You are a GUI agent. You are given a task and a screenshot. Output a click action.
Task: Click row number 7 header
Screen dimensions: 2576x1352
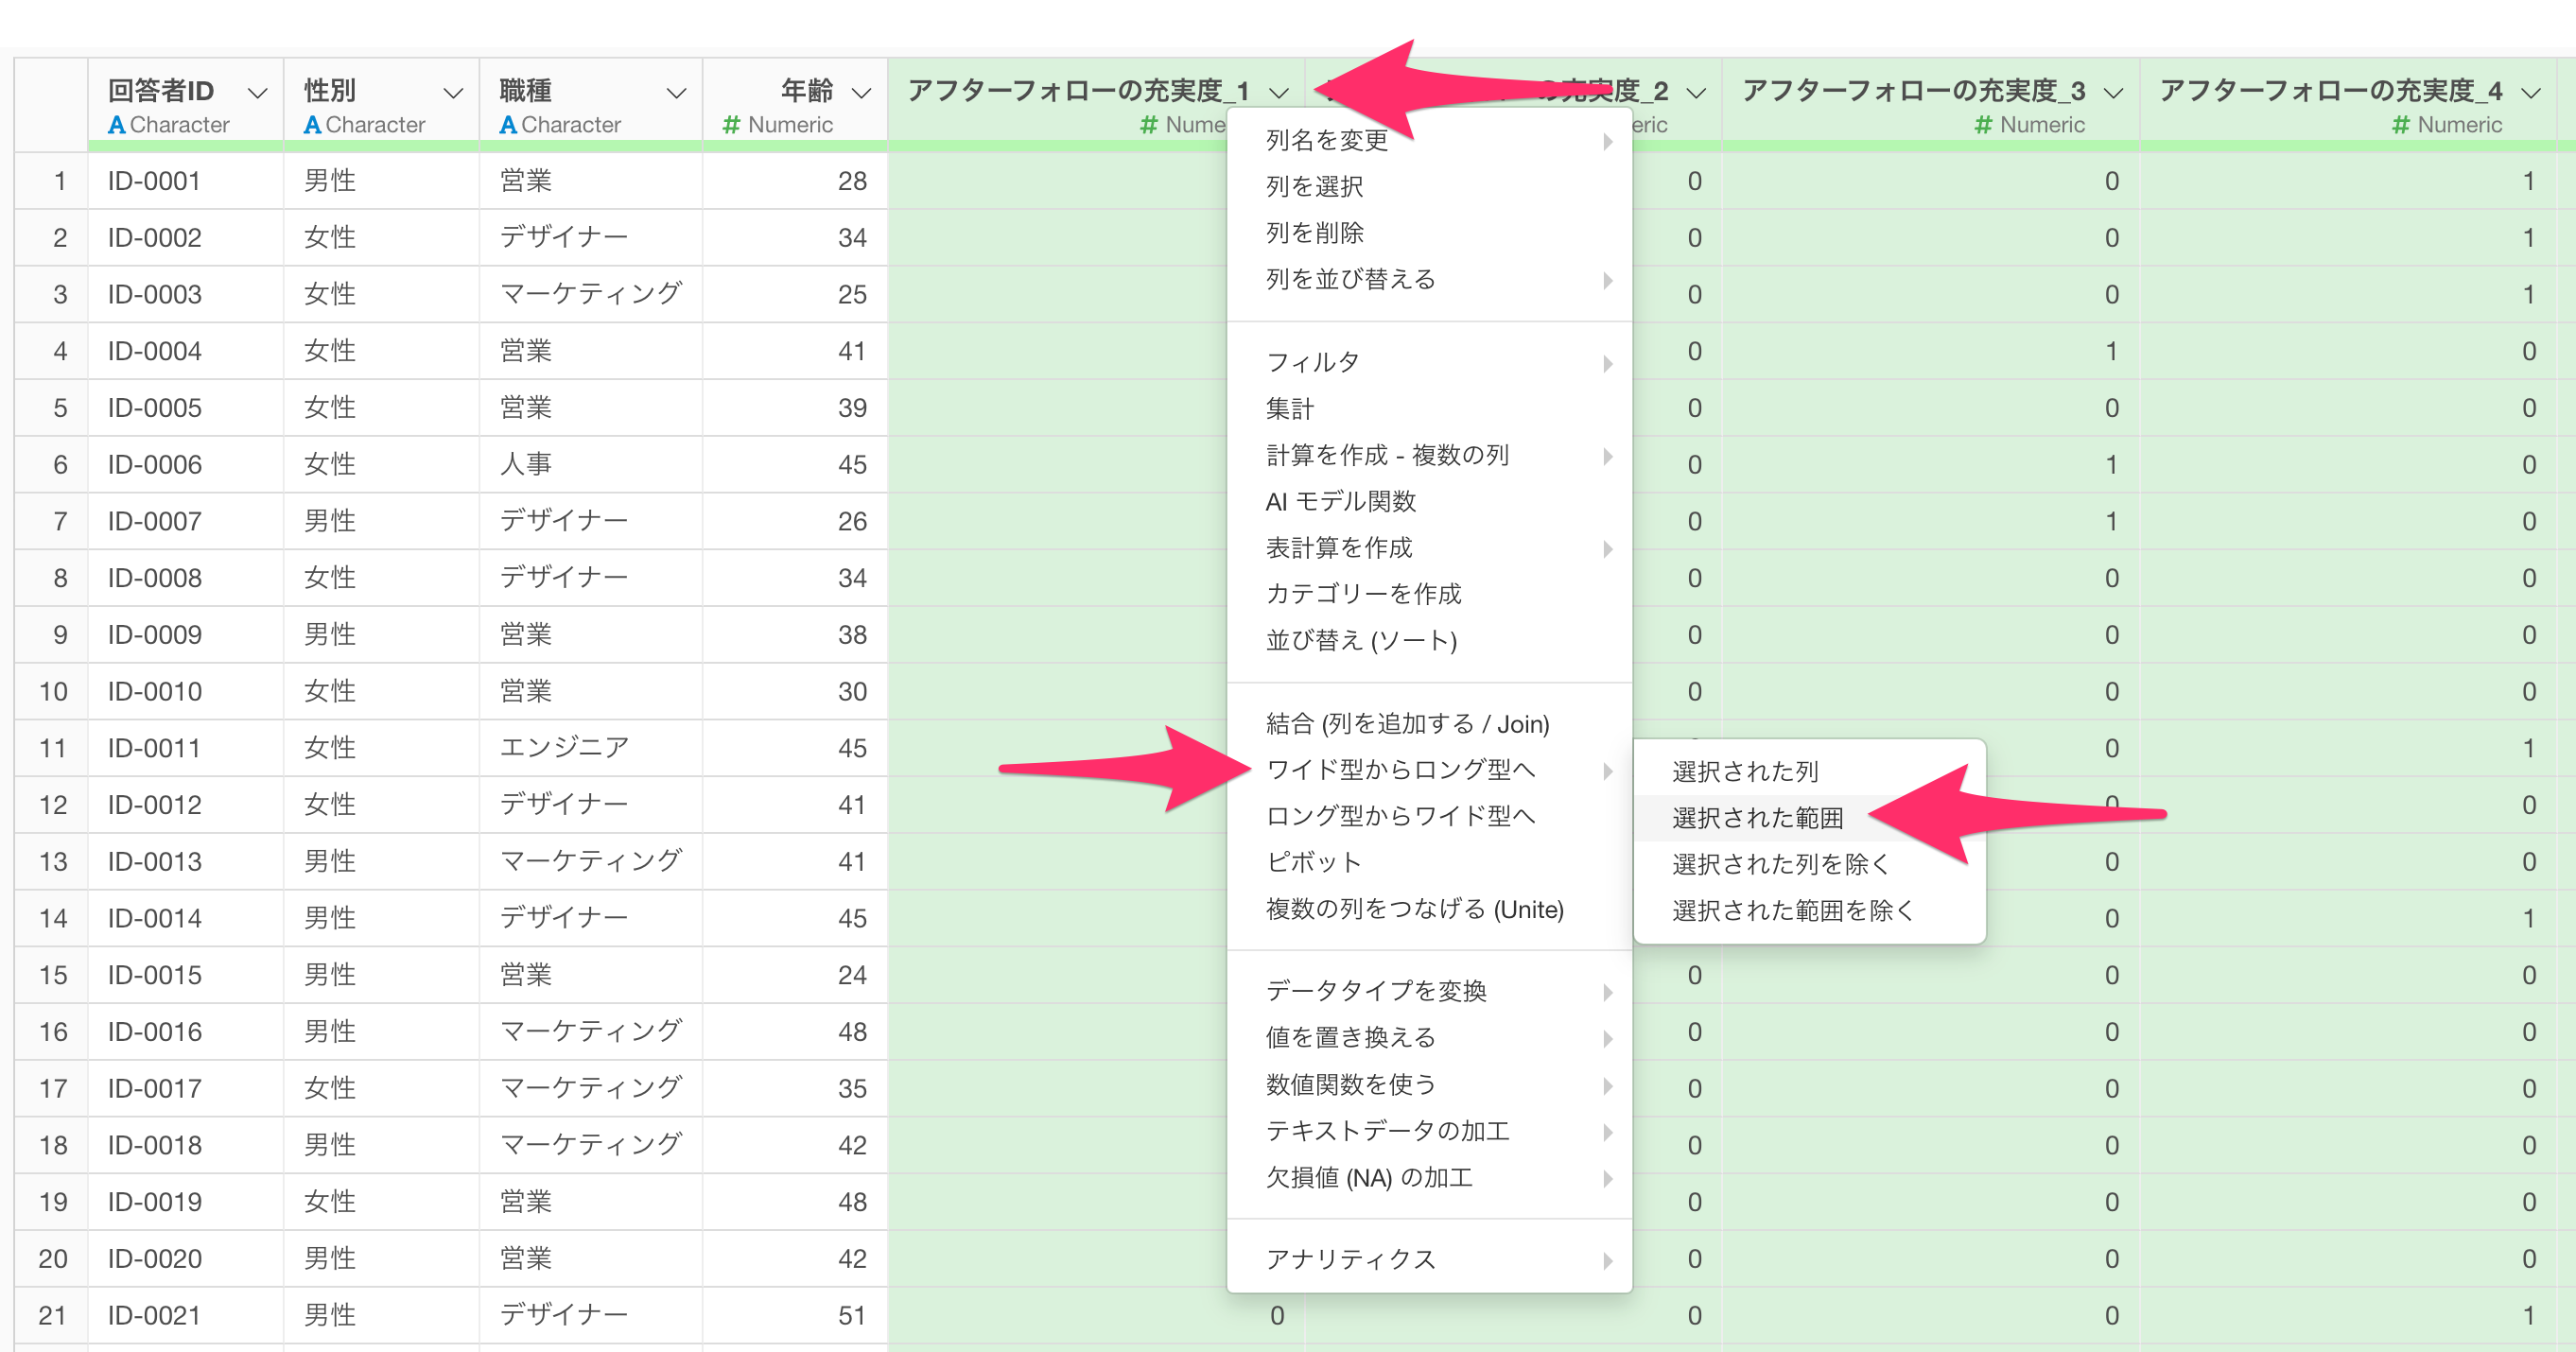pyautogui.click(x=59, y=521)
